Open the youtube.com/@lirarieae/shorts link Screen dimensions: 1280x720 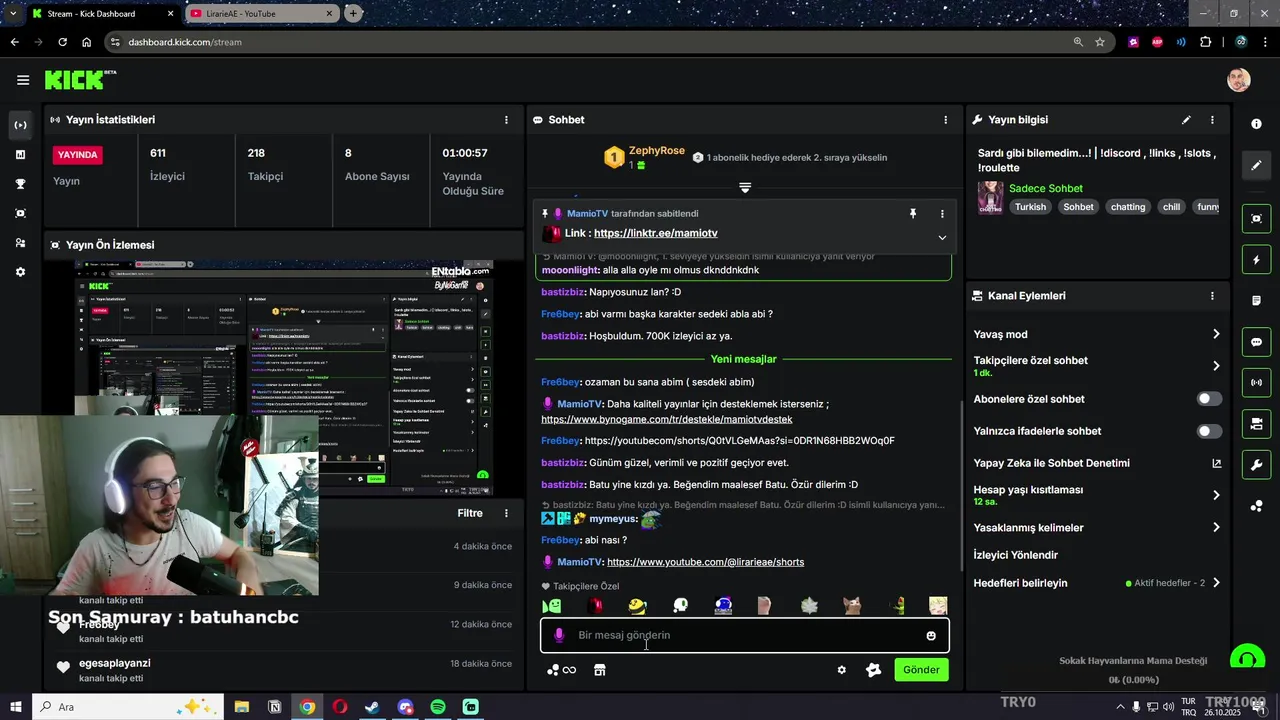705,562
